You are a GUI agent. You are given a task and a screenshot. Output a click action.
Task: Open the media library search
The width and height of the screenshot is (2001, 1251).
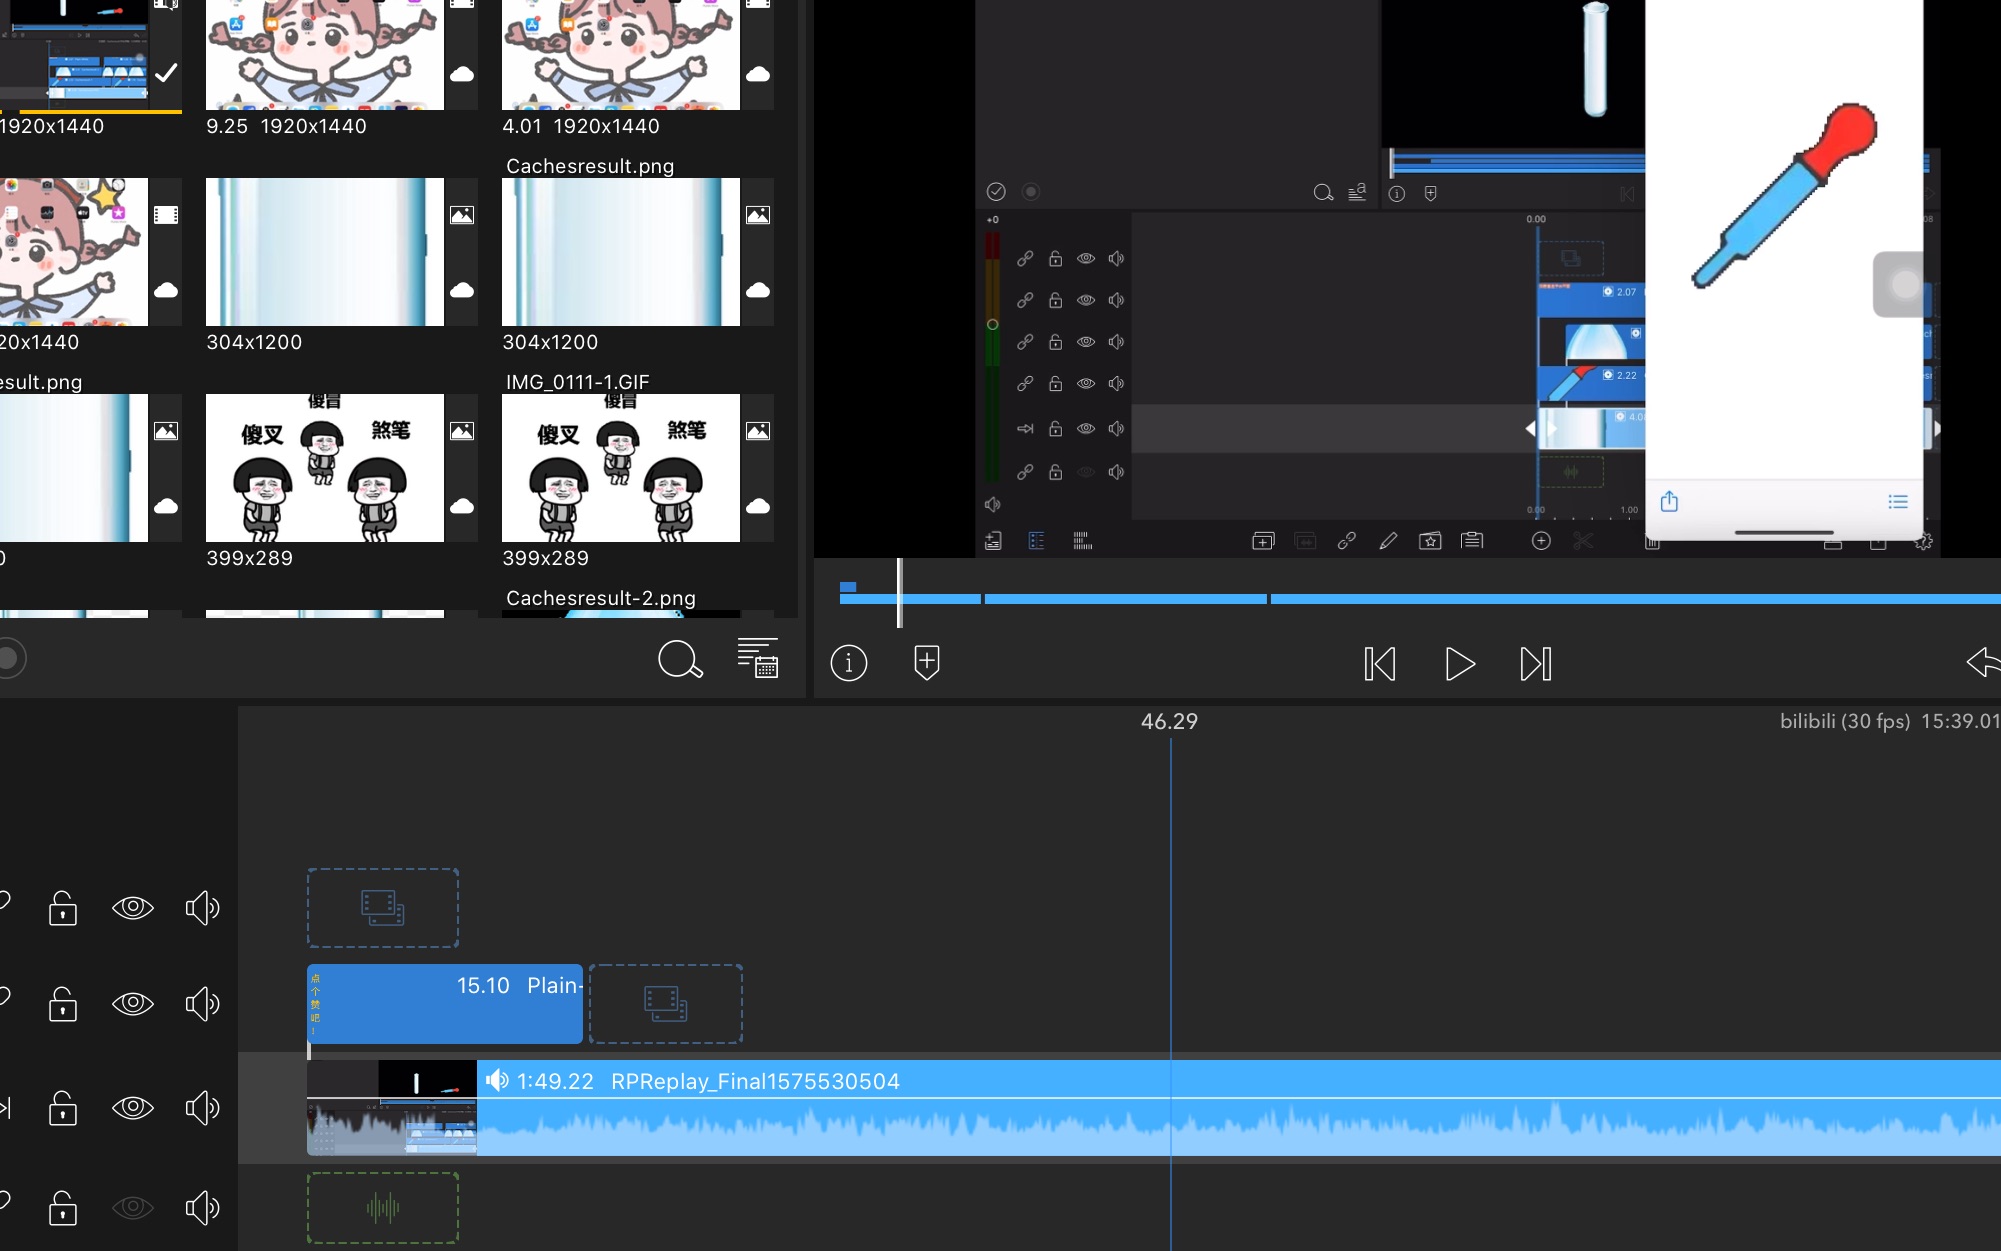coord(680,660)
